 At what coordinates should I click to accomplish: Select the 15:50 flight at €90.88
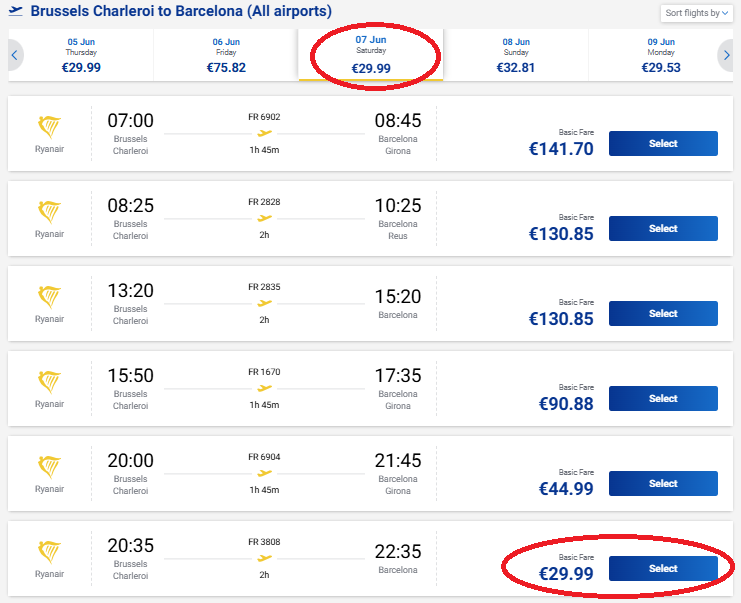tap(663, 399)
